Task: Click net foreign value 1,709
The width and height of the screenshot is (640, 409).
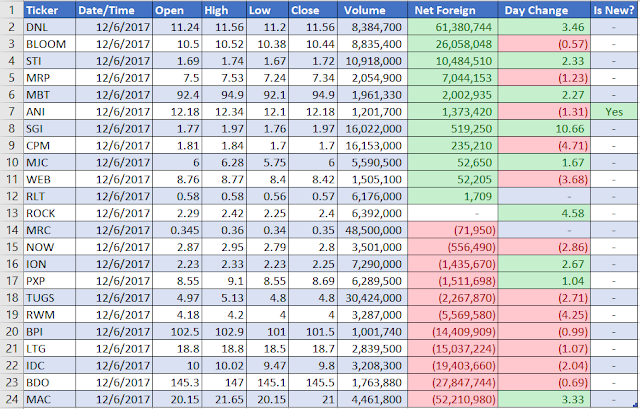Action: point(452,196)
